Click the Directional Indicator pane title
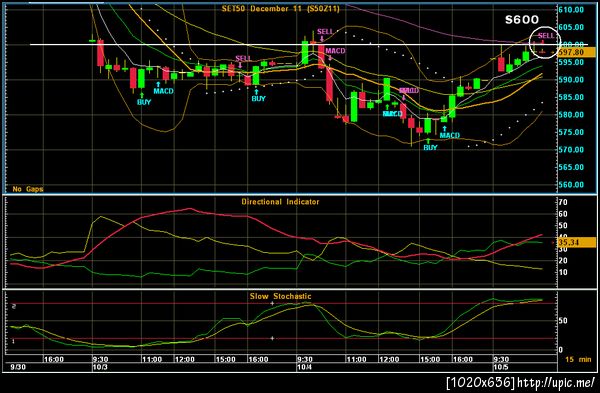The height and width of the screenshot is (393, 600). 280,202
